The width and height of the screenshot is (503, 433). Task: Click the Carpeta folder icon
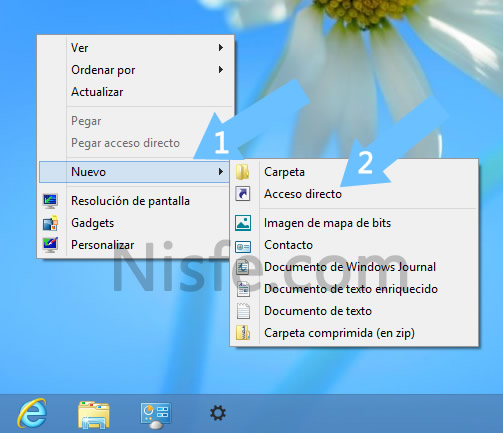[243, 172]
